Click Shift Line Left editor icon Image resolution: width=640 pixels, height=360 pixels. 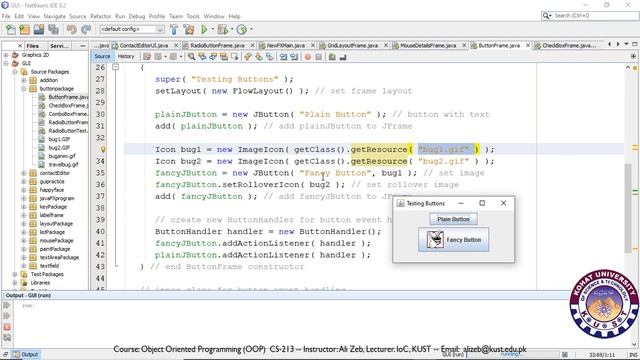[283, 57]
